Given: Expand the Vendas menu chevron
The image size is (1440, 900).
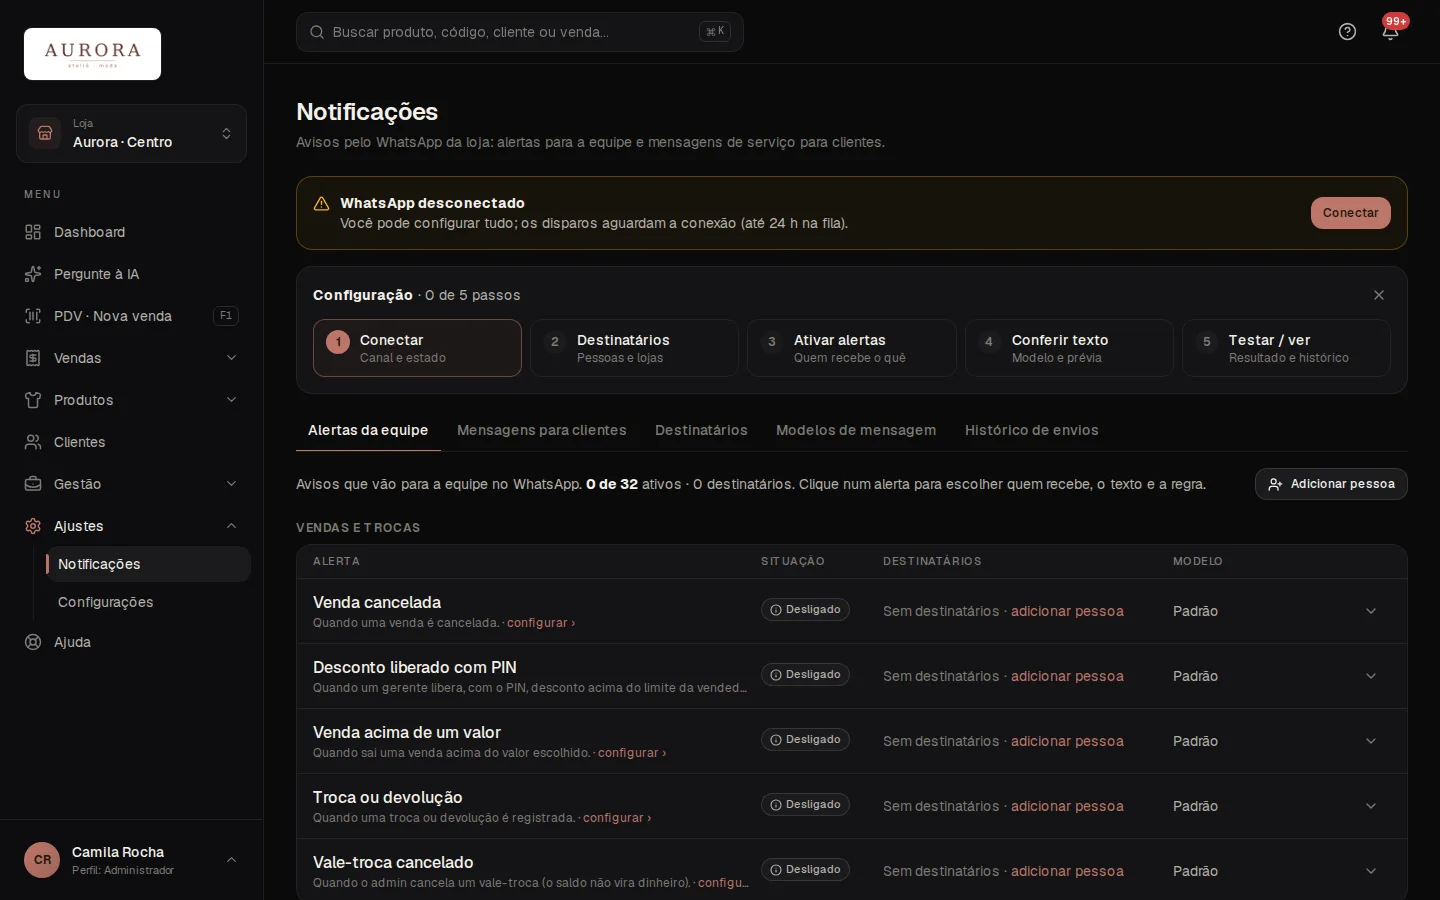Looking at the screenshot, I should (x=231, y=358).
